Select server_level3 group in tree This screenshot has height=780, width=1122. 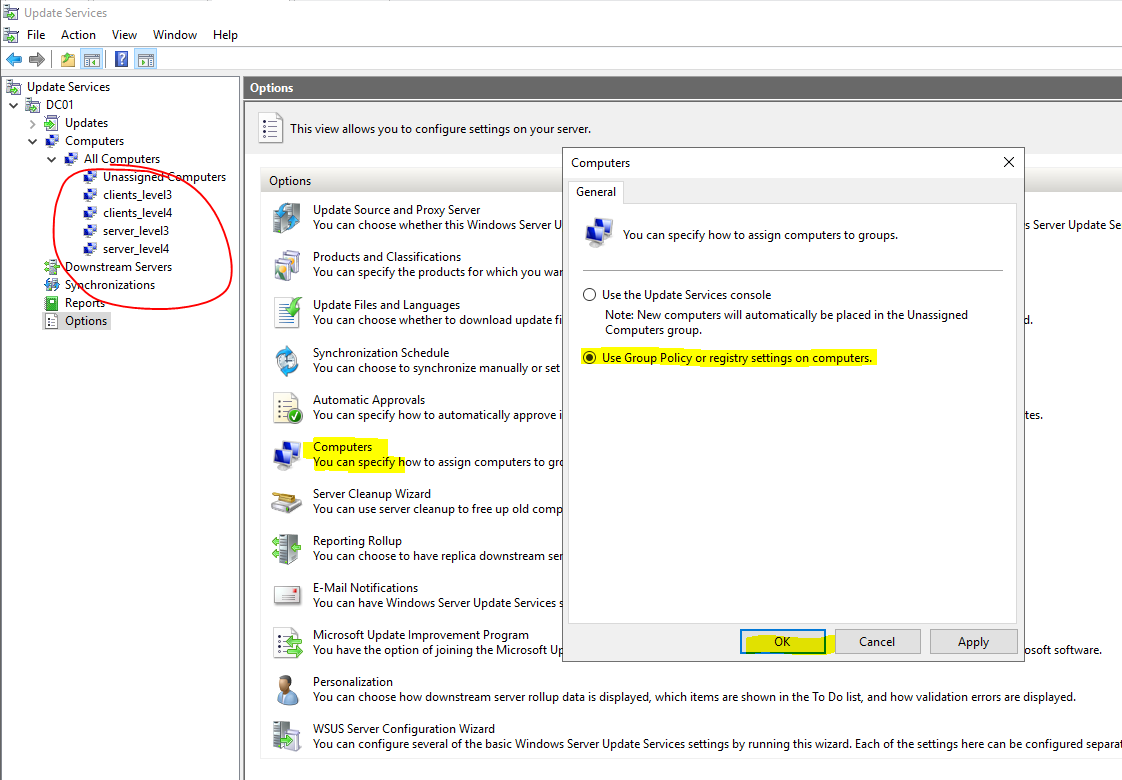pyautogui.click(x=136, y=230)
